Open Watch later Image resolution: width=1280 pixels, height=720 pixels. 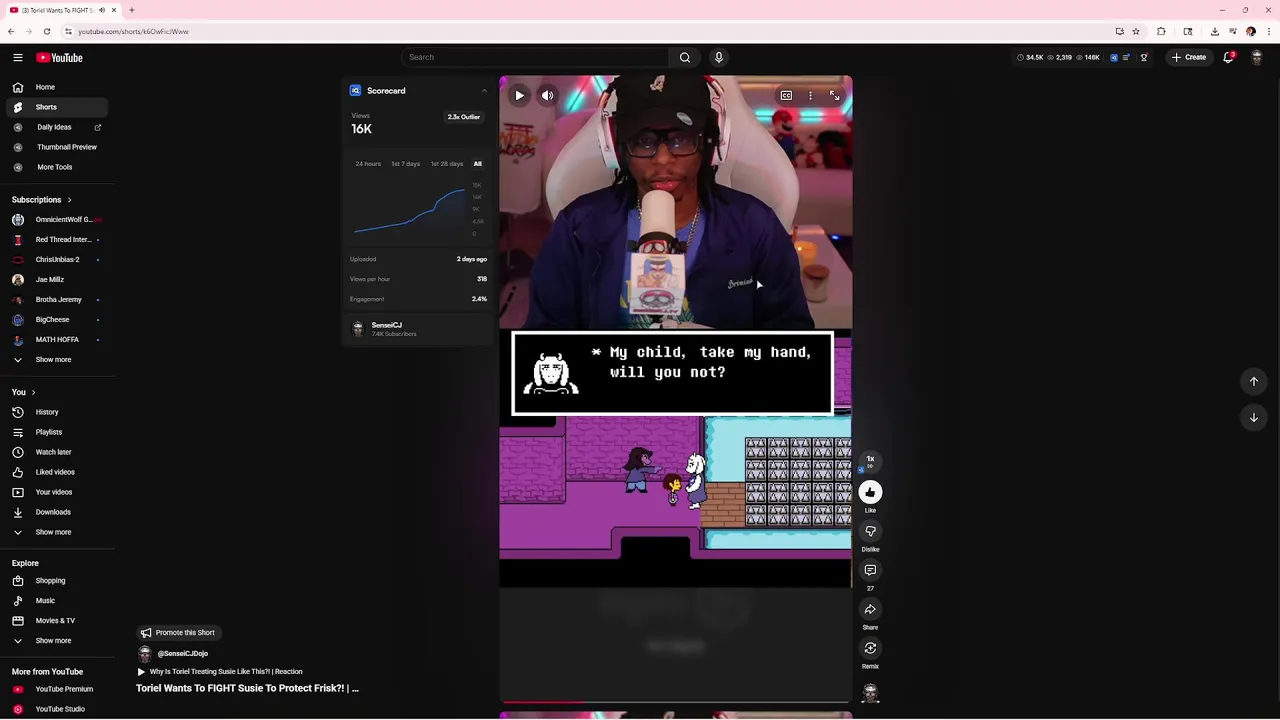58,452
